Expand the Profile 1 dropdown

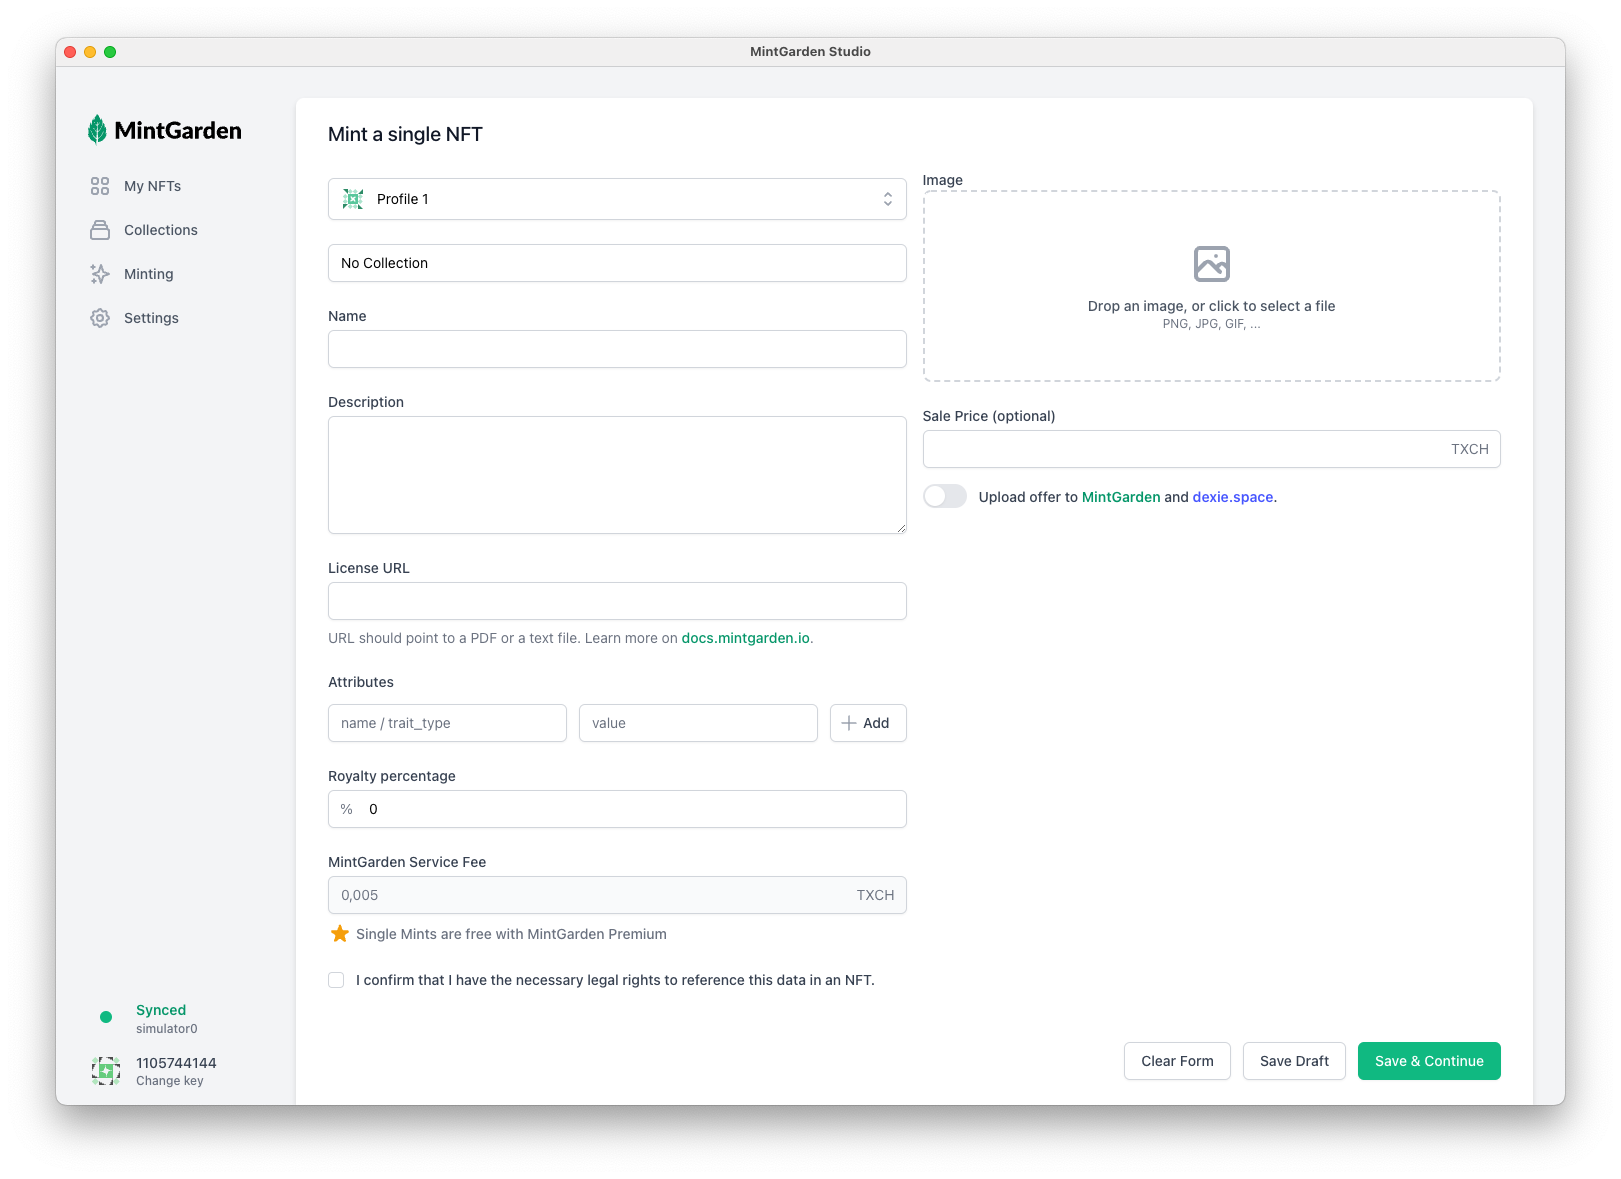coord(617,199)
